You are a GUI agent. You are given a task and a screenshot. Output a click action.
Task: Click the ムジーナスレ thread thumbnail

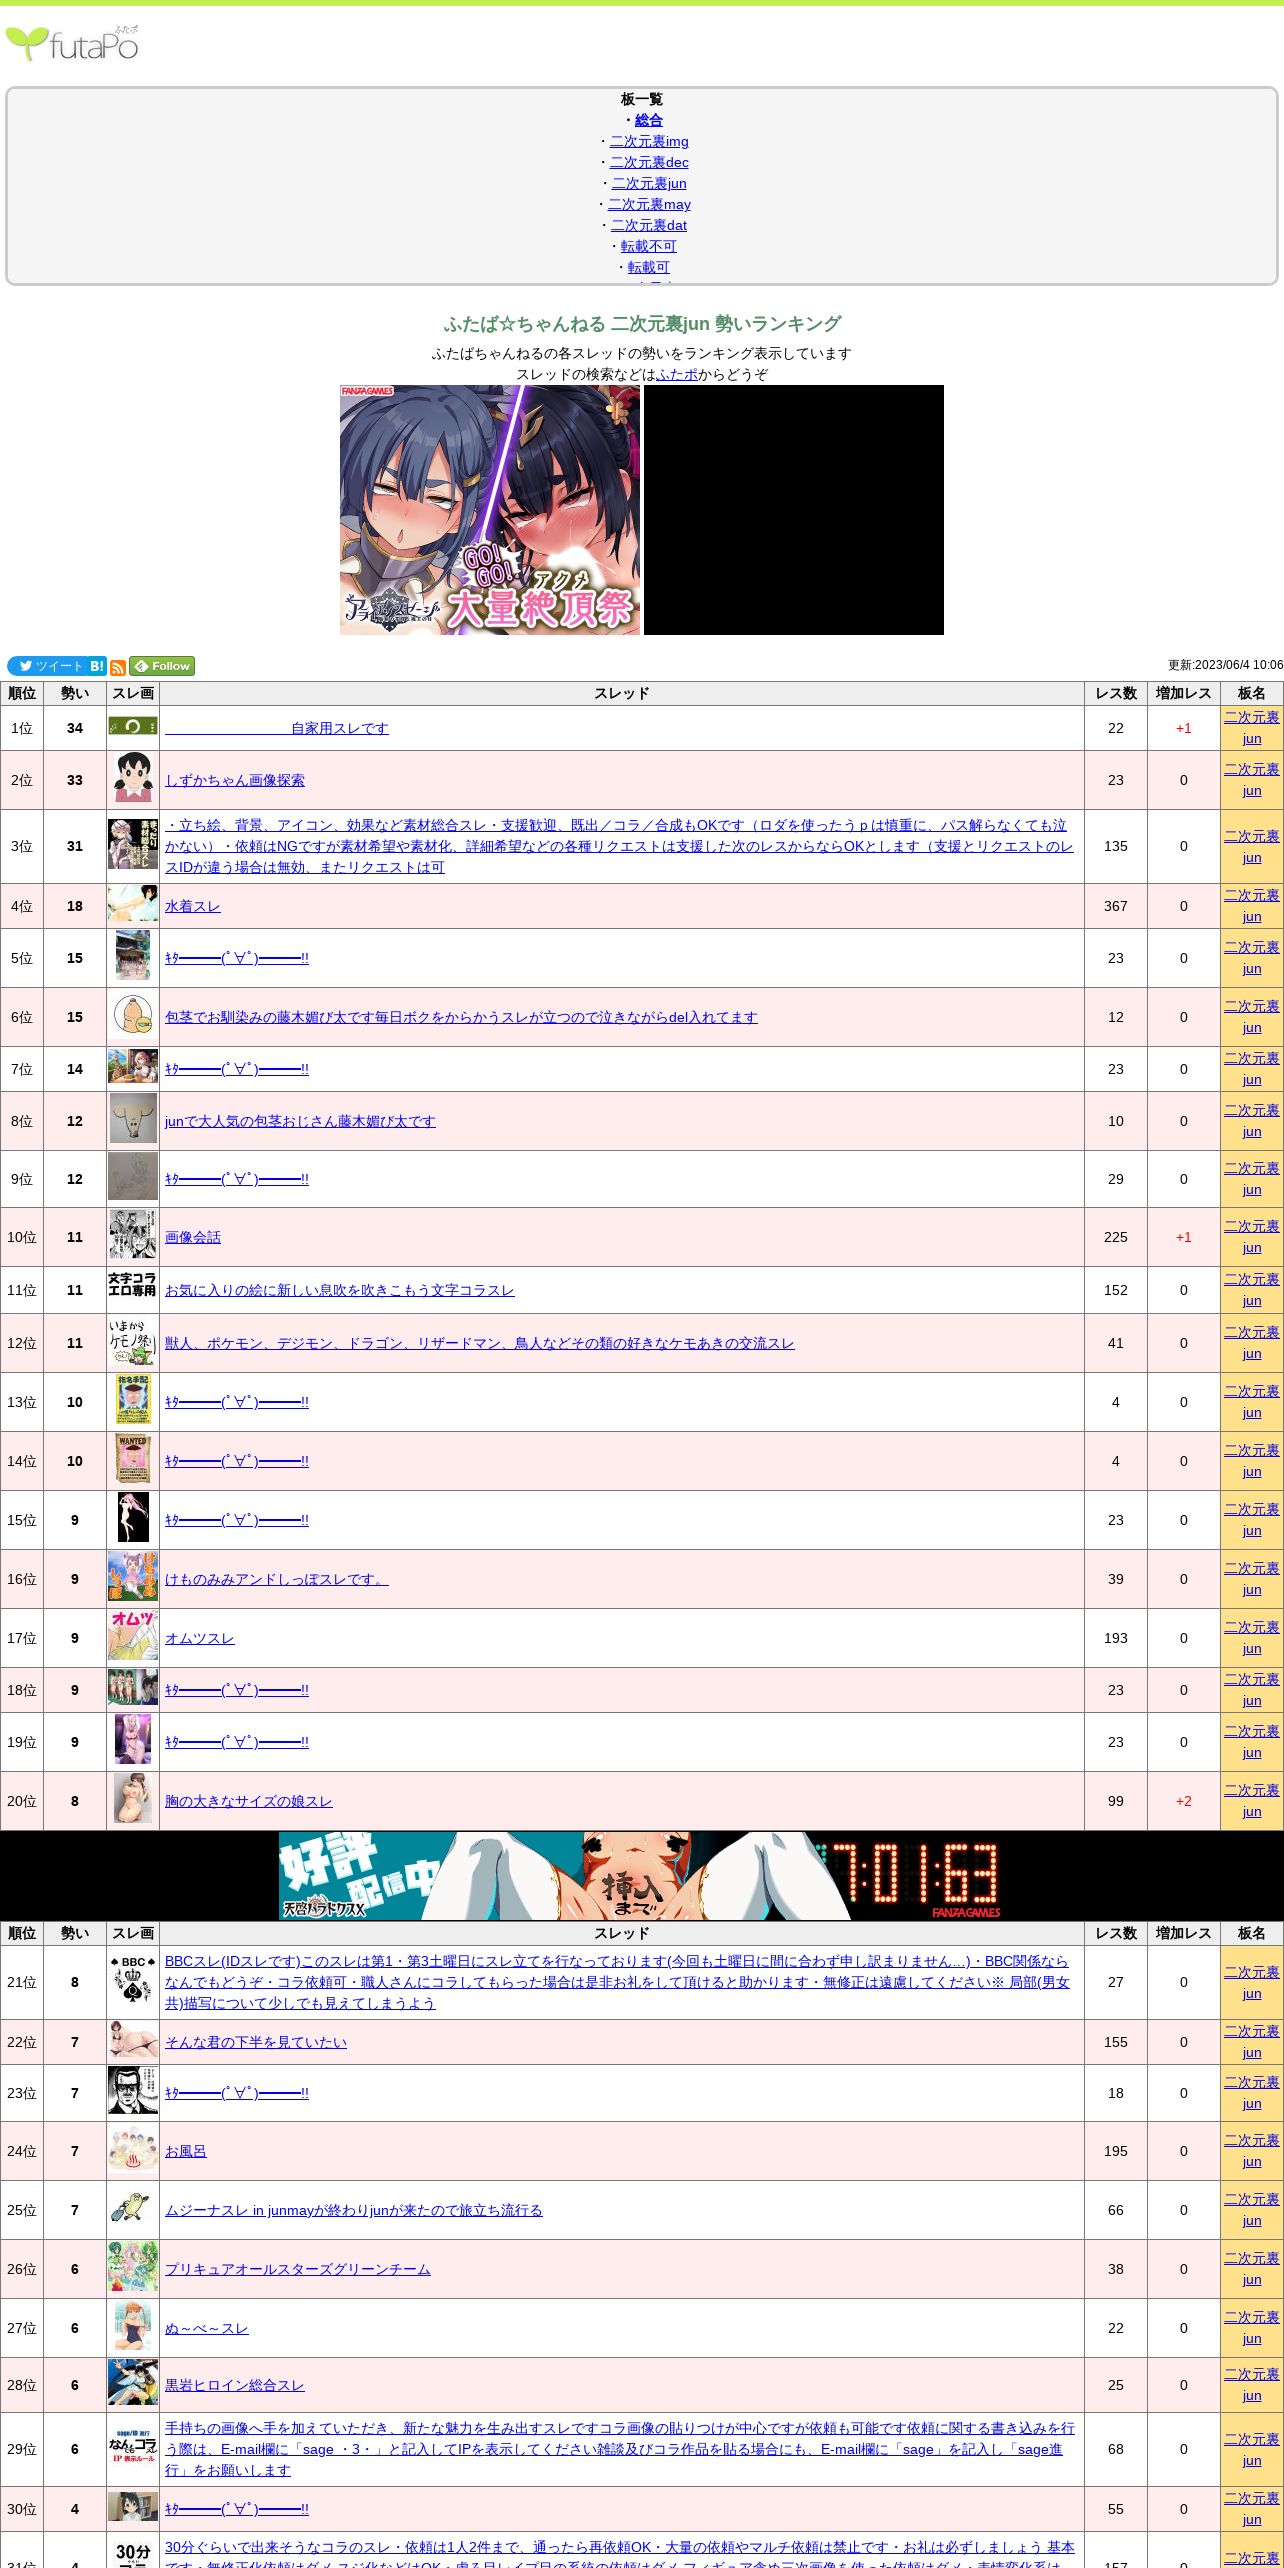133,2208
